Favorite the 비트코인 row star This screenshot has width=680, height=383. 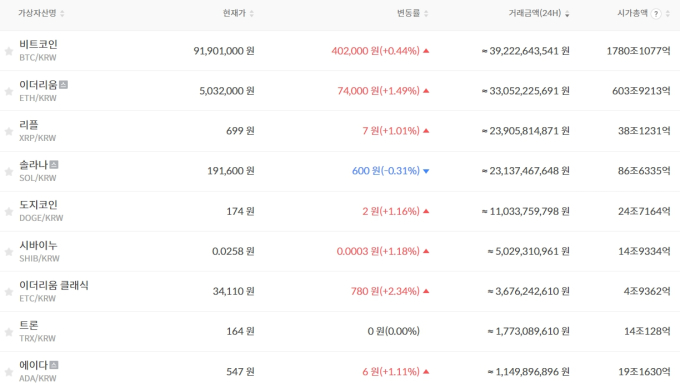coord(9,52)
